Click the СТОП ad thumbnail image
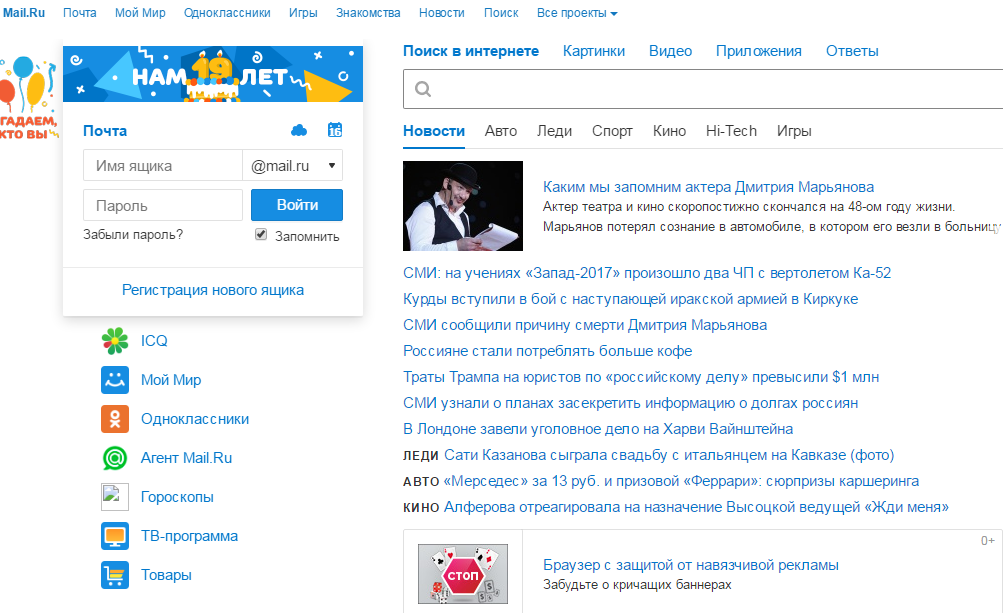Image resolution: width=1003 pixels, height=613 pixels. (x=462, y=574)
